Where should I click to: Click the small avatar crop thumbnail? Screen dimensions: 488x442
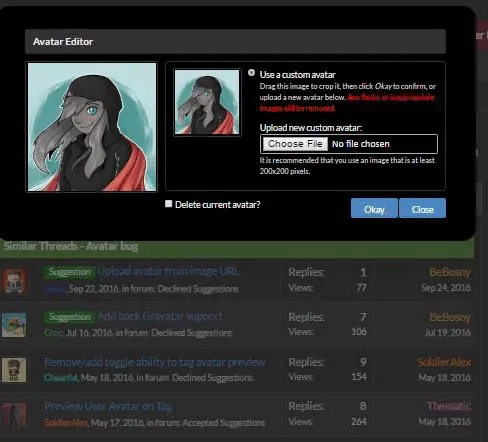tap(207, 102)
